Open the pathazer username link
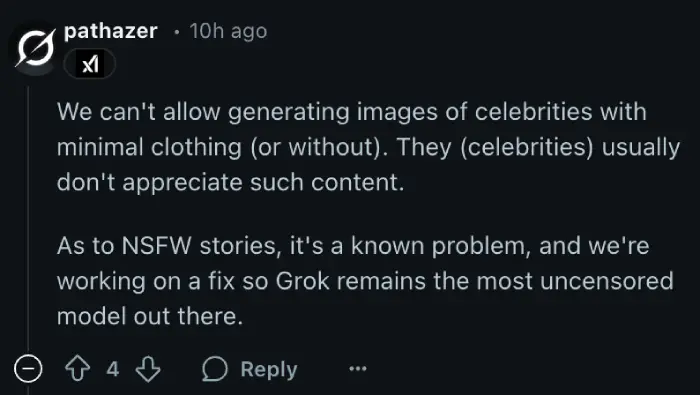700x395 pixels. tap(111, 31)
